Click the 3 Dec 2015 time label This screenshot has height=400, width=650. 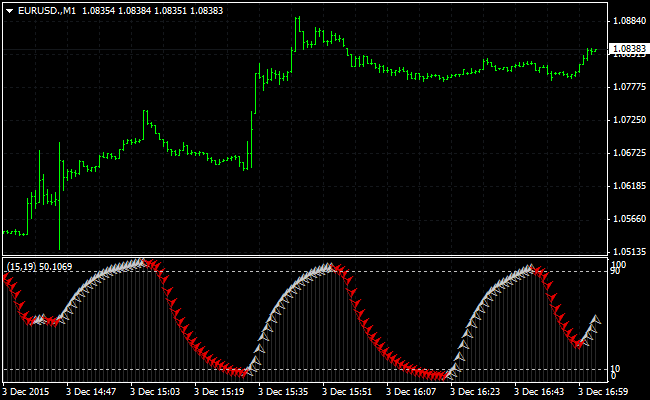point(26,391)
